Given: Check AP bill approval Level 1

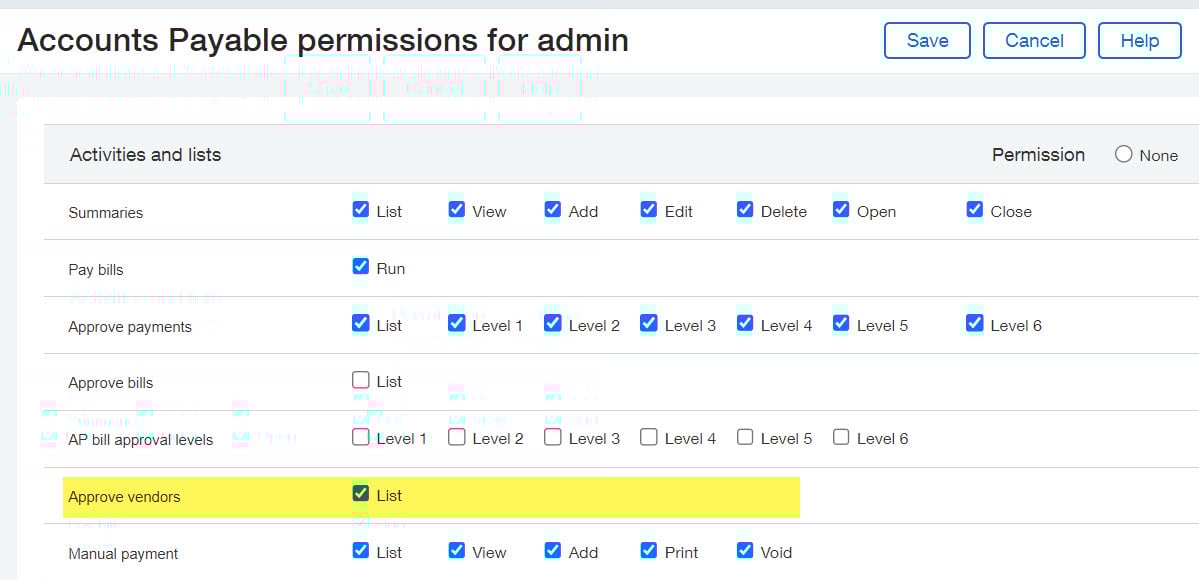Looking at the screenshot, I should [361, 437].
